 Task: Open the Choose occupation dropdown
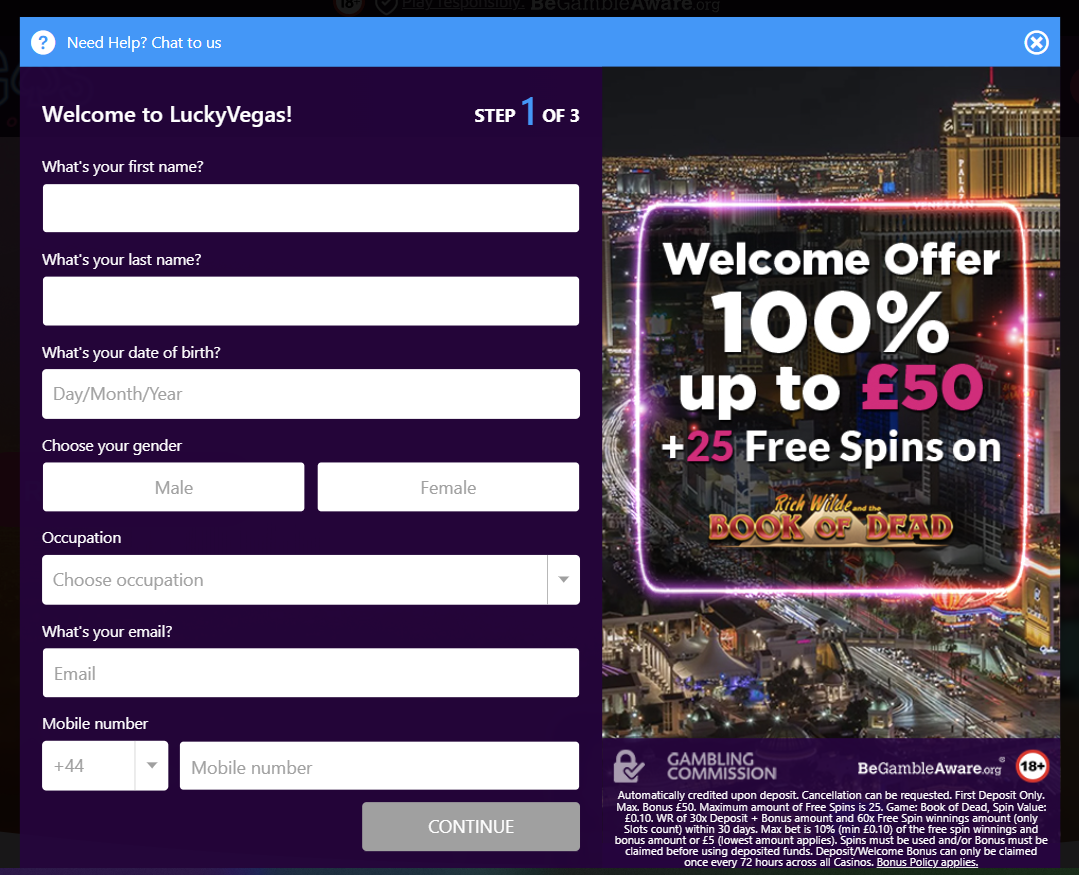[311, 580]
